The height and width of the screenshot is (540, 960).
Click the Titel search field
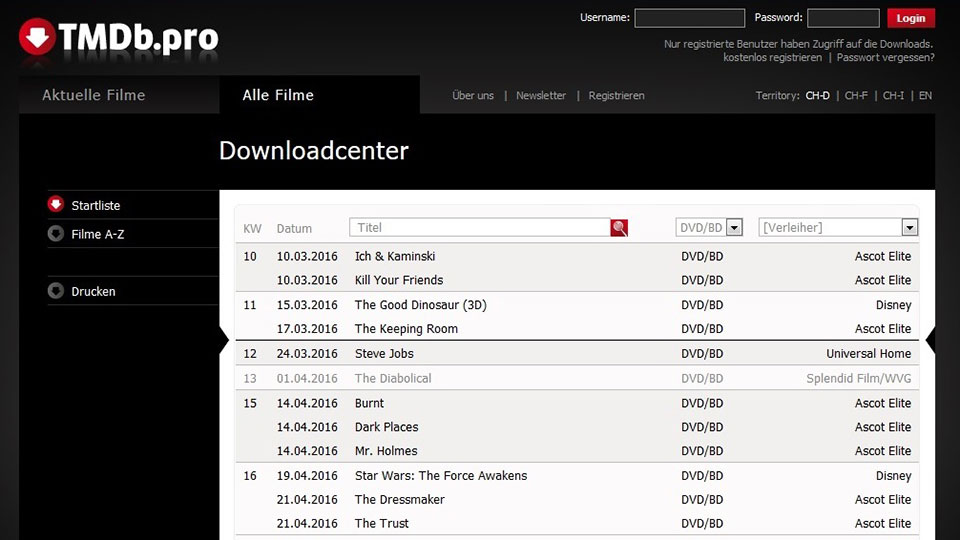point(480,228)
